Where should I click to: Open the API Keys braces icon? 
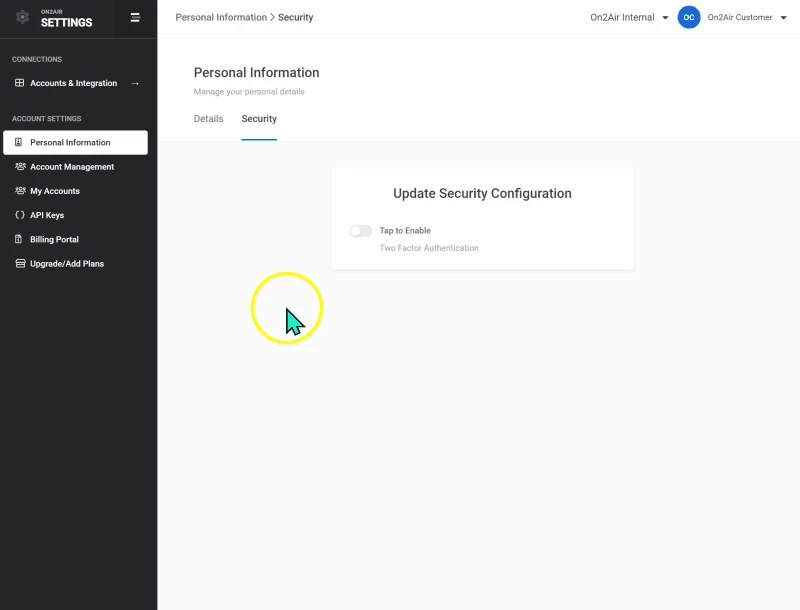pos(19,215)
